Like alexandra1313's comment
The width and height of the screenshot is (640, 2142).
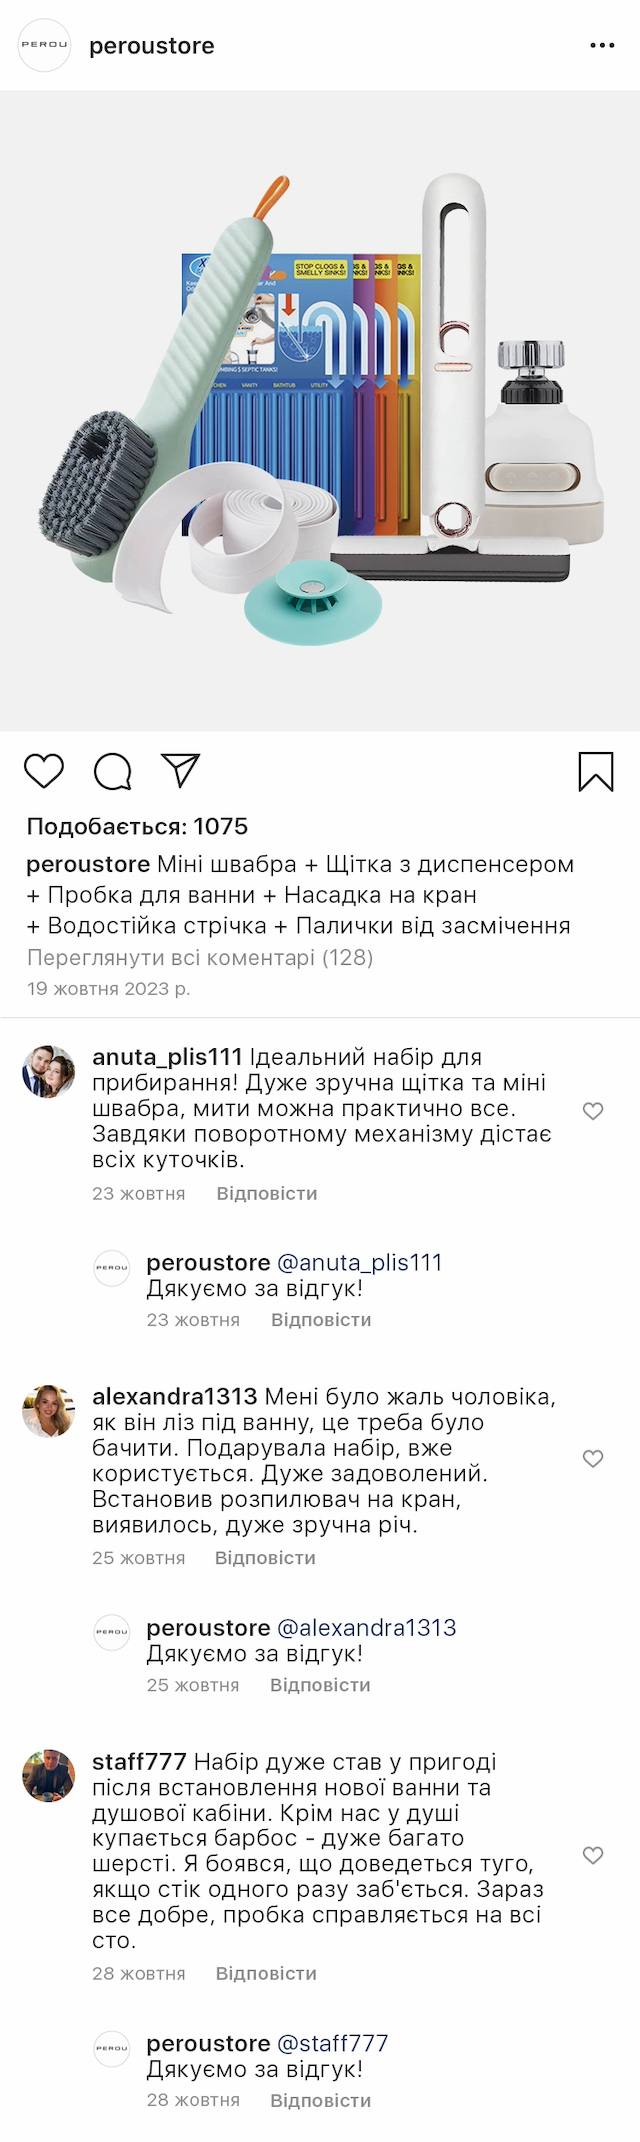[593, 1458]
